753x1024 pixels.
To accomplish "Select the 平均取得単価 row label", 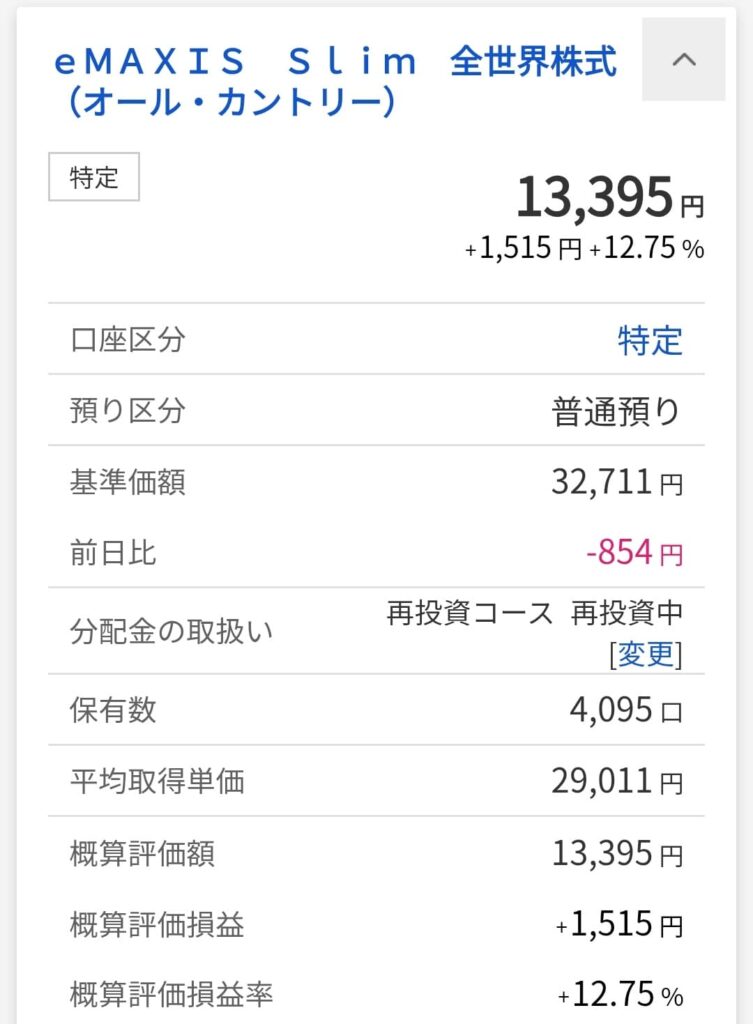I will coord(157,781).
